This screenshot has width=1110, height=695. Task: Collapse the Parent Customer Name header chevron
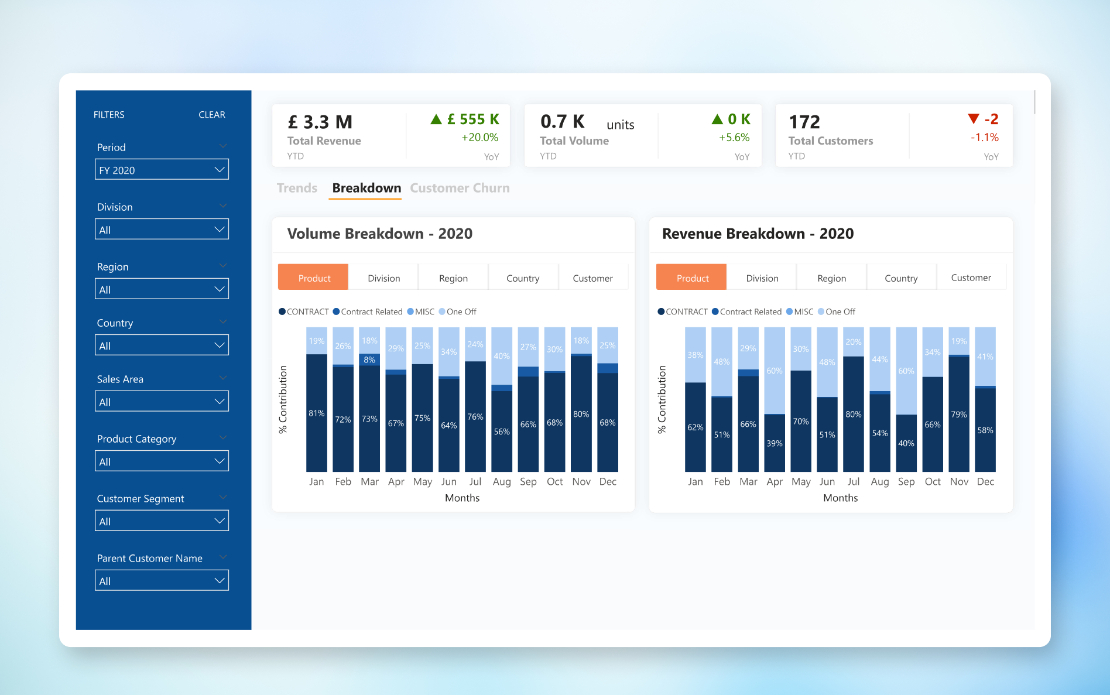[x=223, y=556]
